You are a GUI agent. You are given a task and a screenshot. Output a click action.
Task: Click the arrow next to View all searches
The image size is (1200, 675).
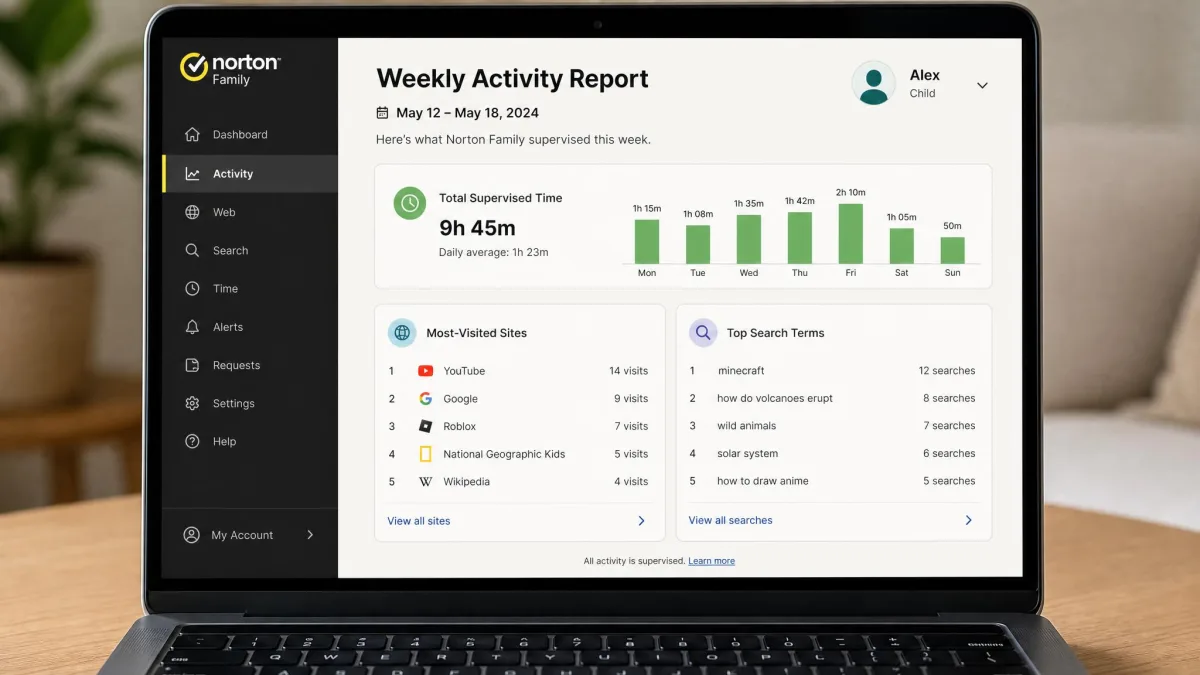968,520
